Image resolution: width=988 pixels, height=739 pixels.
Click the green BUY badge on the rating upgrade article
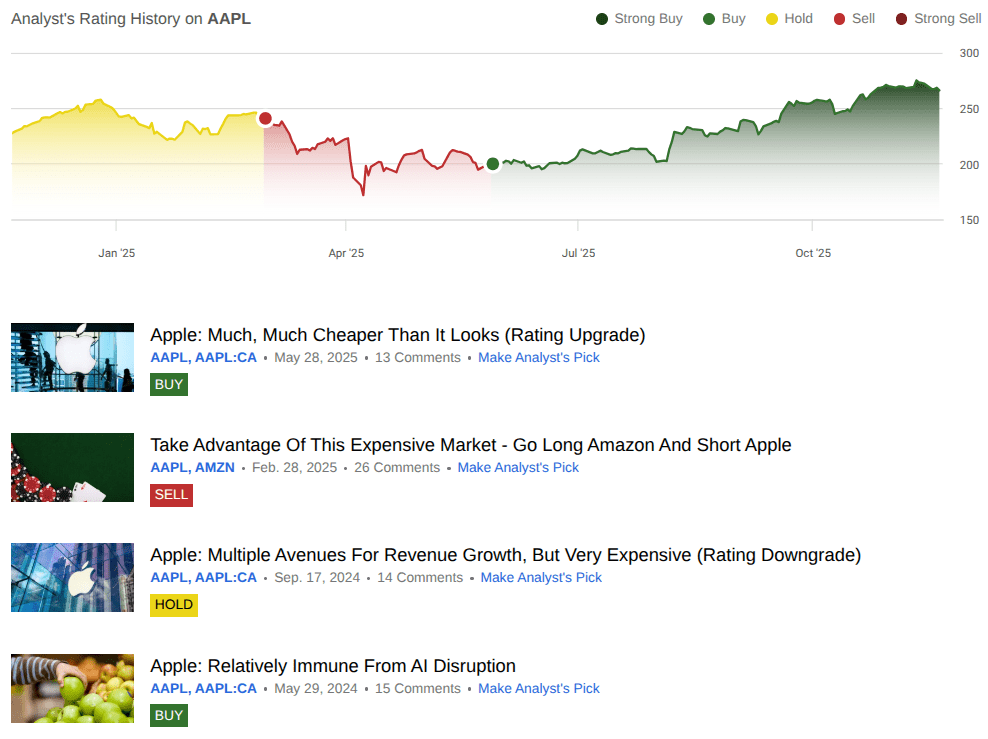[x=168, y=384]
